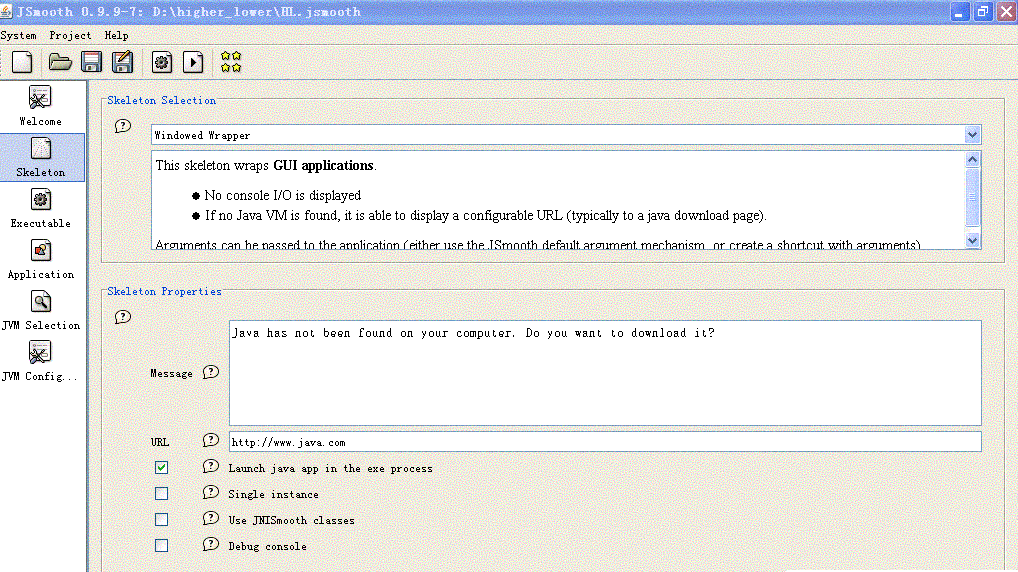
Task: Open the Project menu
Action: (x=70, y=35)
